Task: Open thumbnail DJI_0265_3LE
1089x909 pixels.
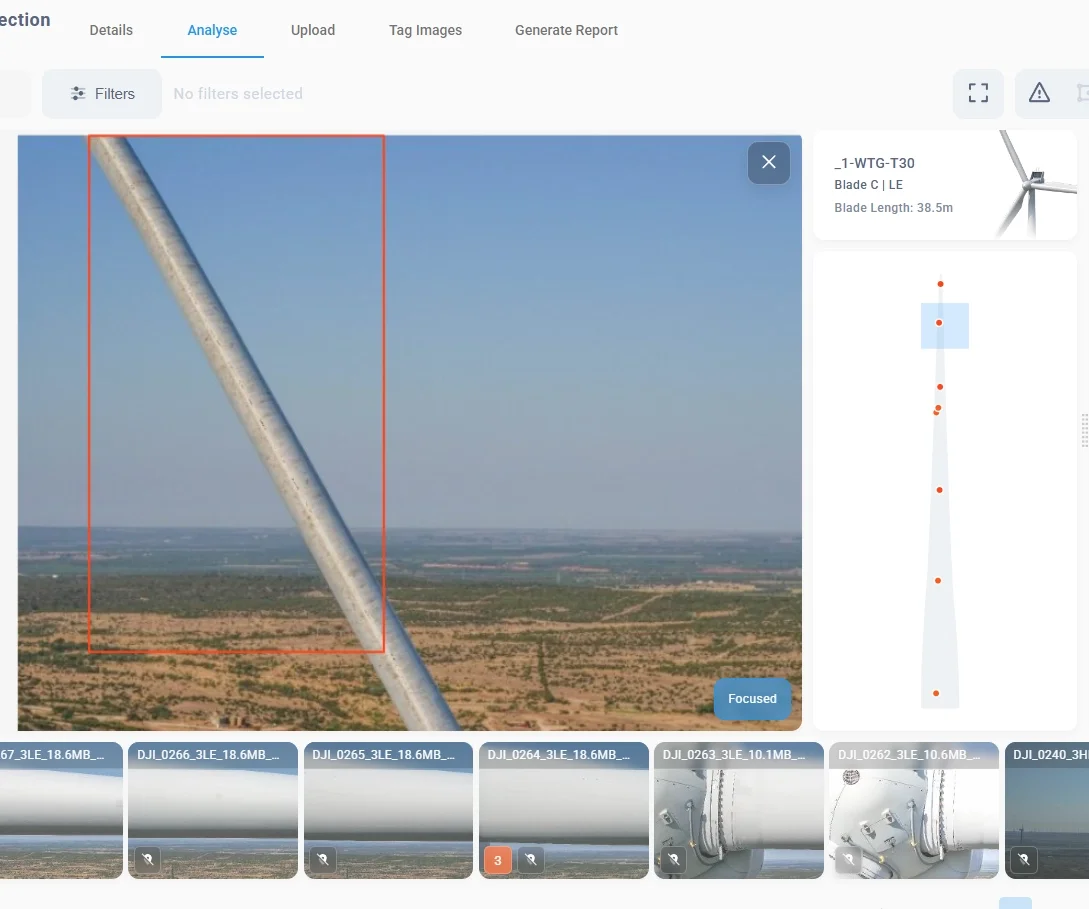Action: [x=388, y=810]
